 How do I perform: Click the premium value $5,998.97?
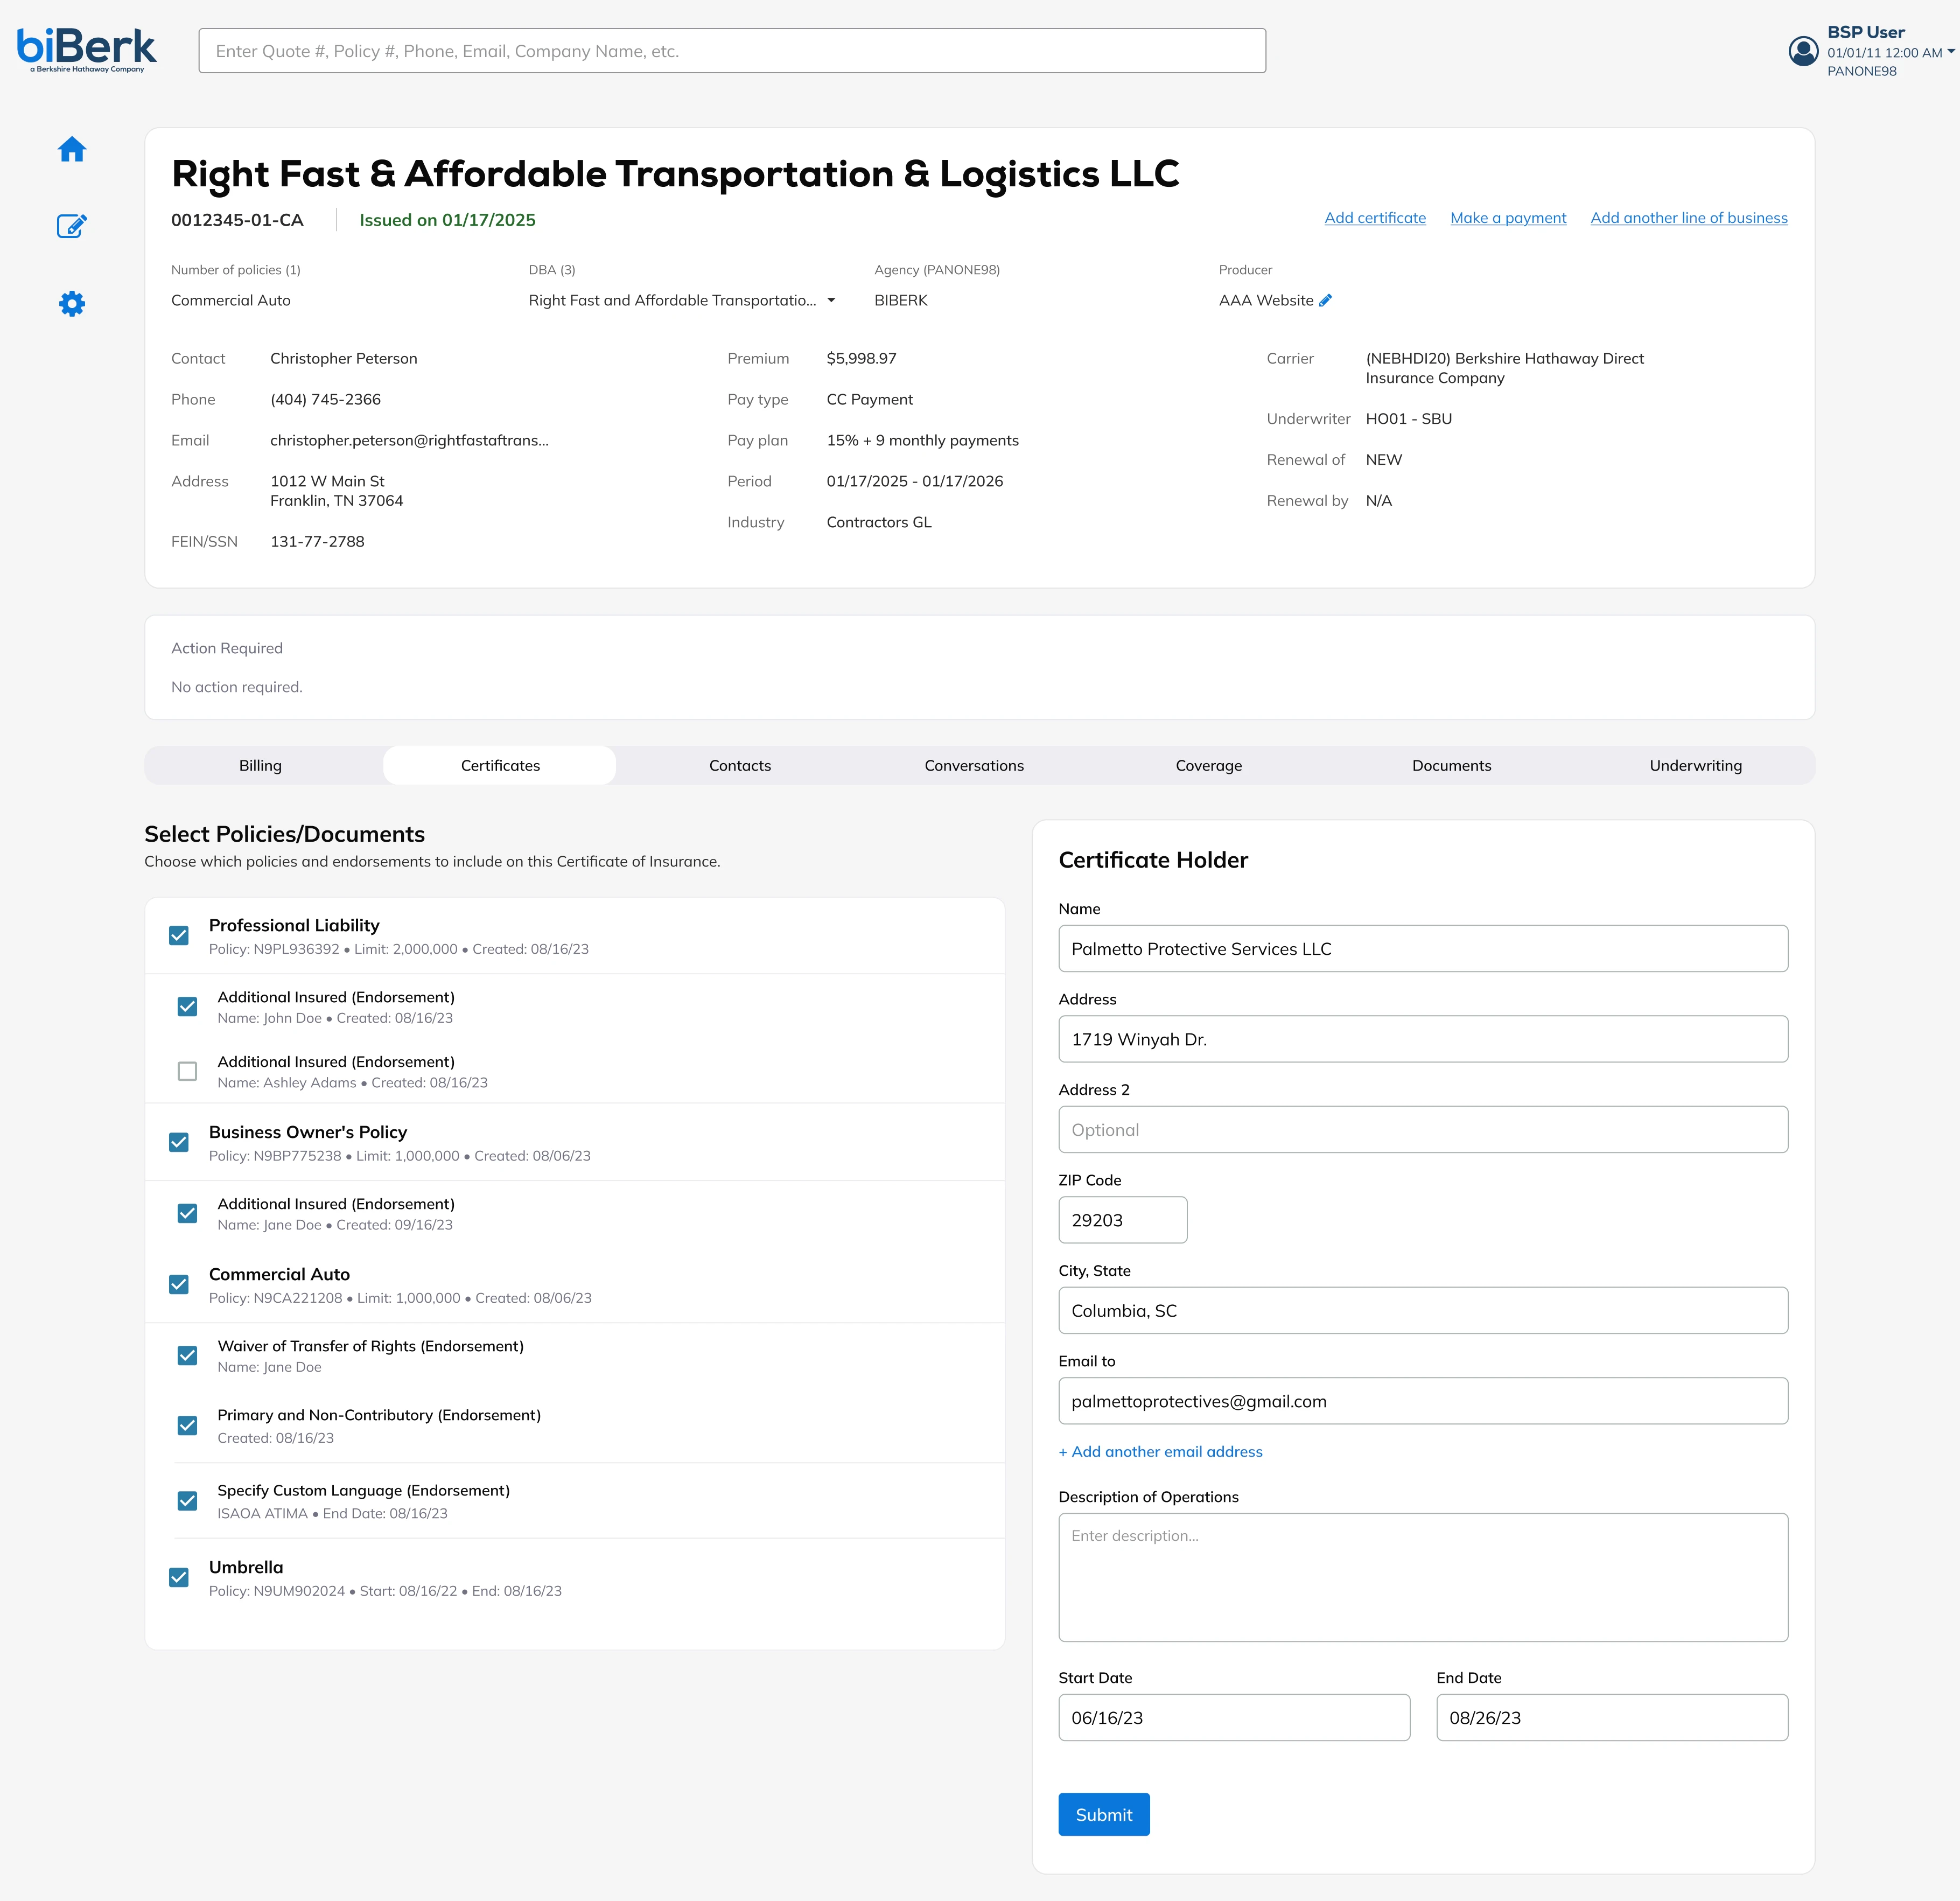(861, 358)
